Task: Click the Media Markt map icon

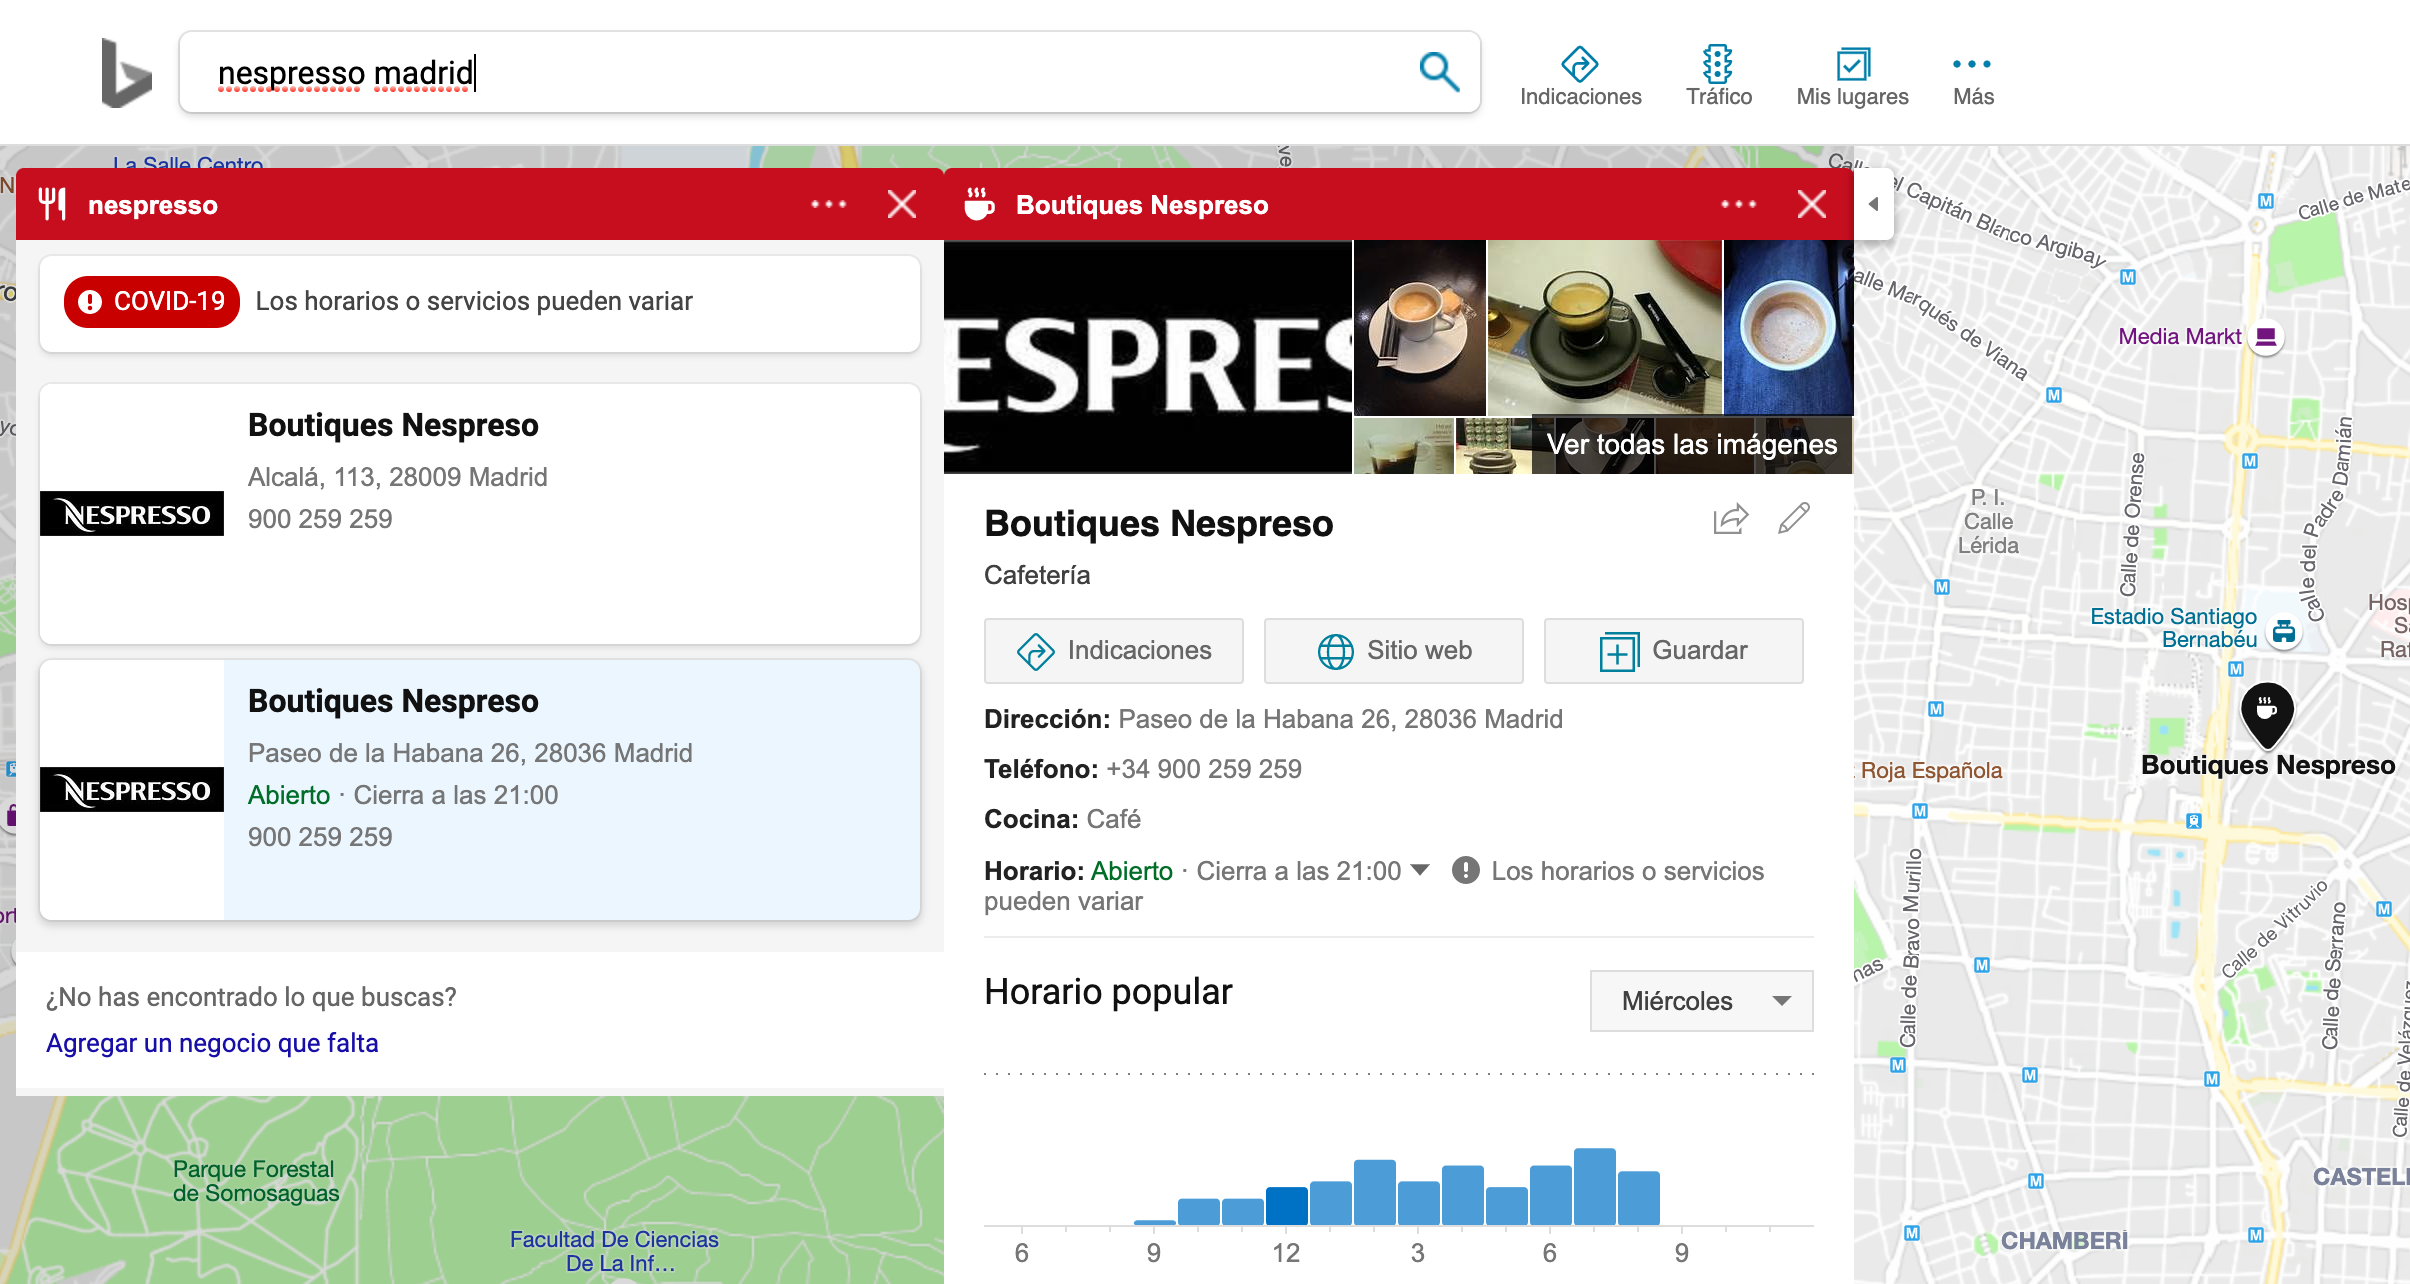Action: point(2266,337)
